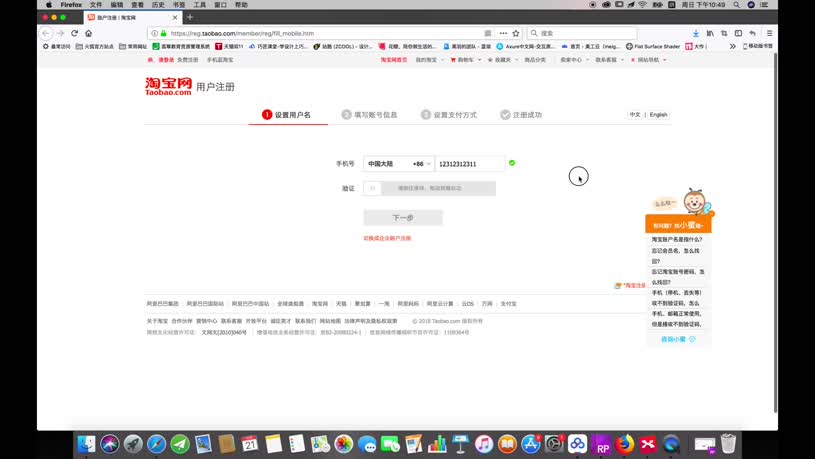Open Launchpad rocket in the Dock
815x459 pixels.
pyautogui.click(x=133, y=444)
